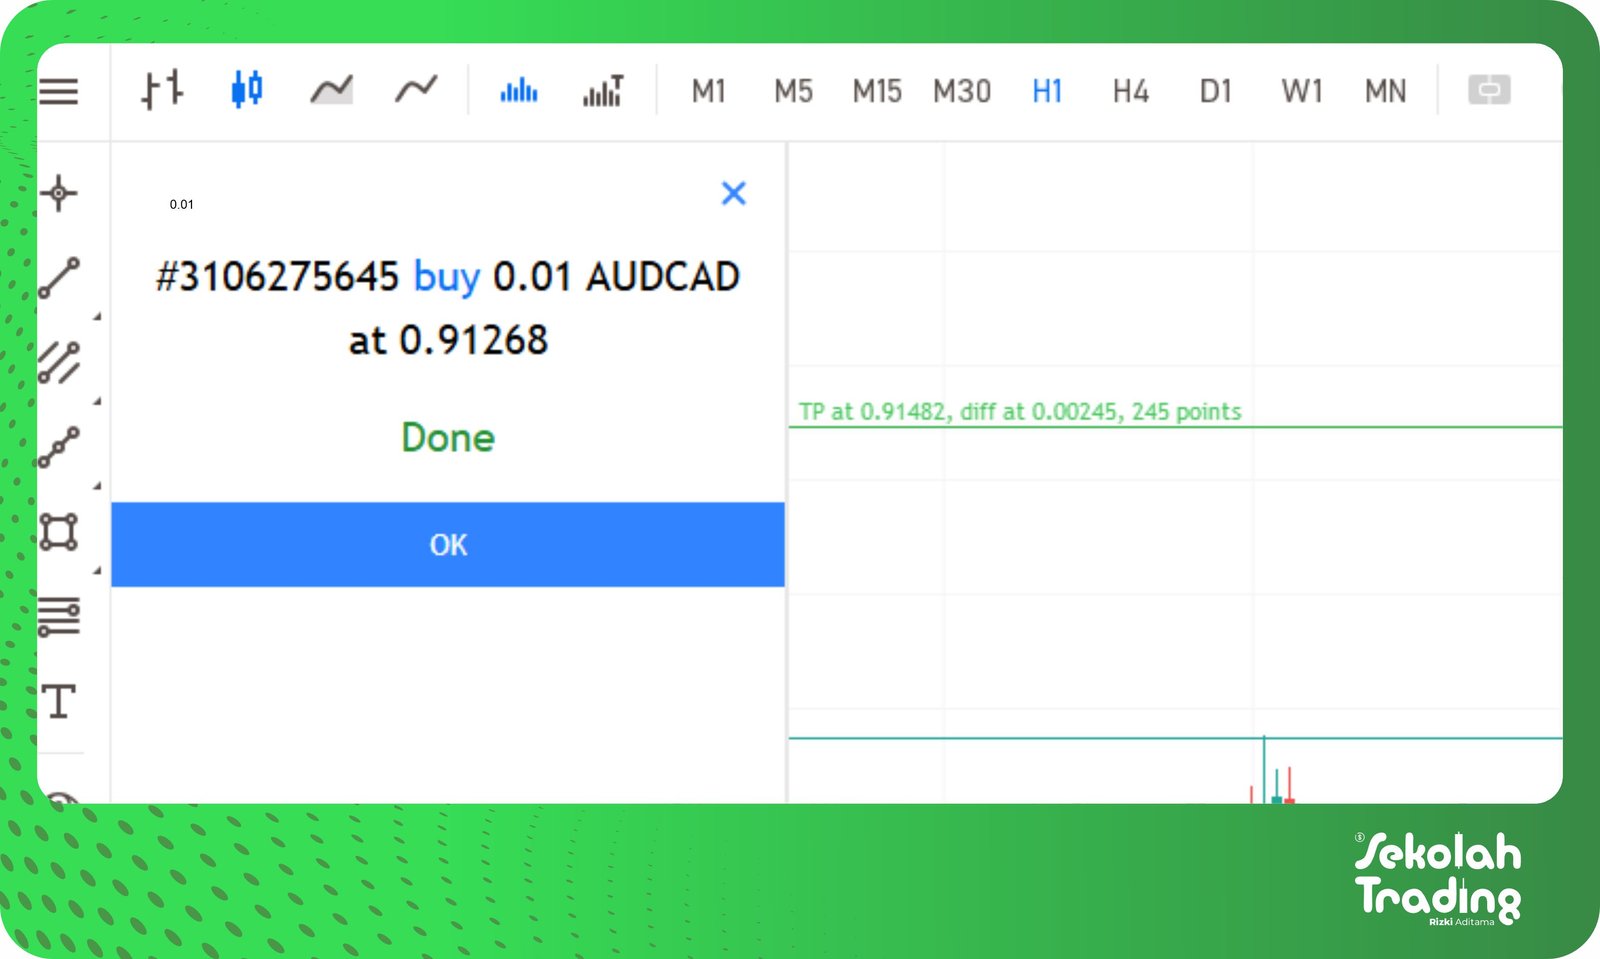
Task: Select the rectangle shapes tool
Action: pyautogui.click(x=59, y=532)
